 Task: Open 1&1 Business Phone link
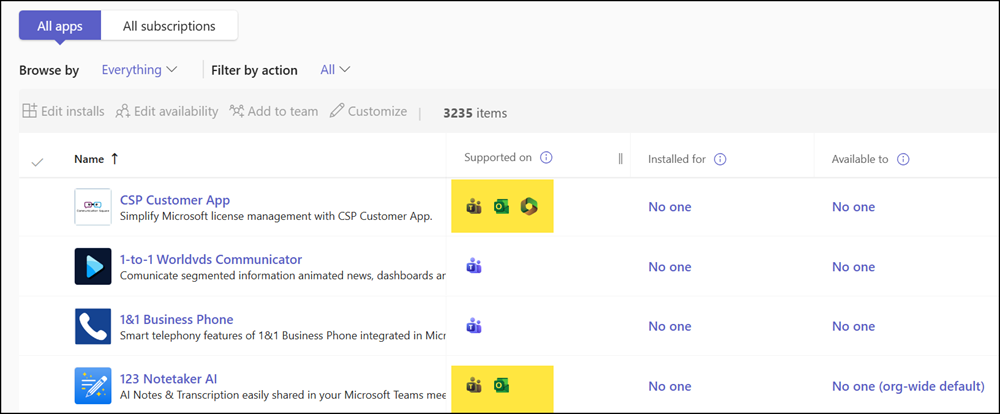177,320
